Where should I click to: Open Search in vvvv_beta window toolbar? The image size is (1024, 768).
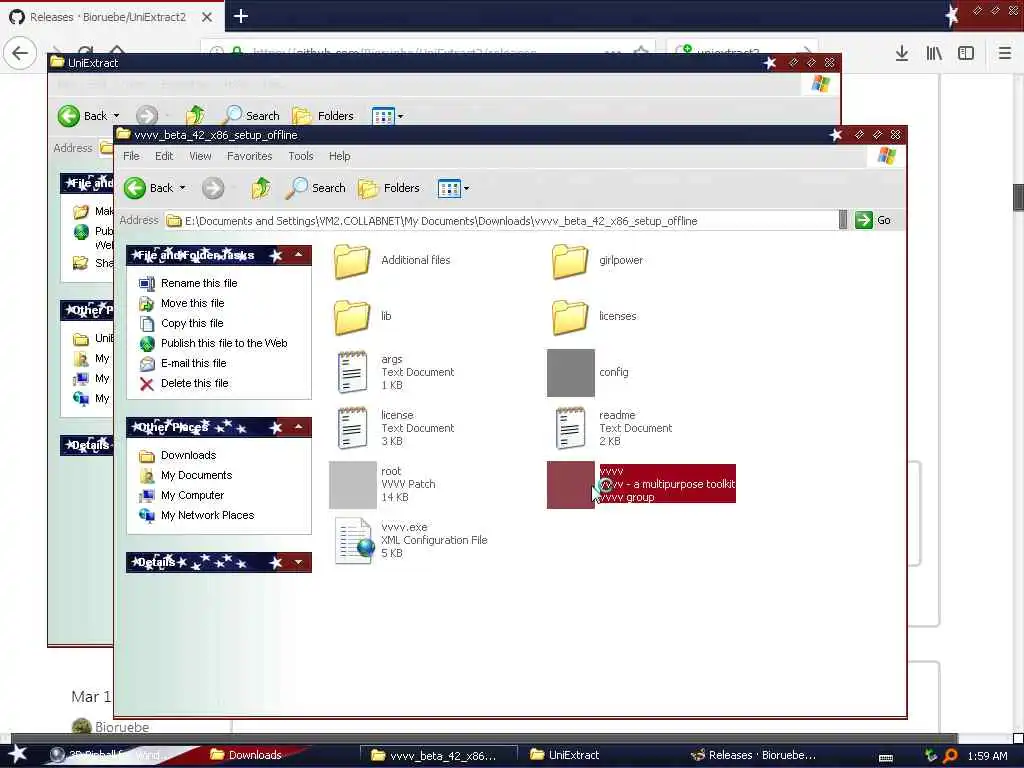coord(315,188)
